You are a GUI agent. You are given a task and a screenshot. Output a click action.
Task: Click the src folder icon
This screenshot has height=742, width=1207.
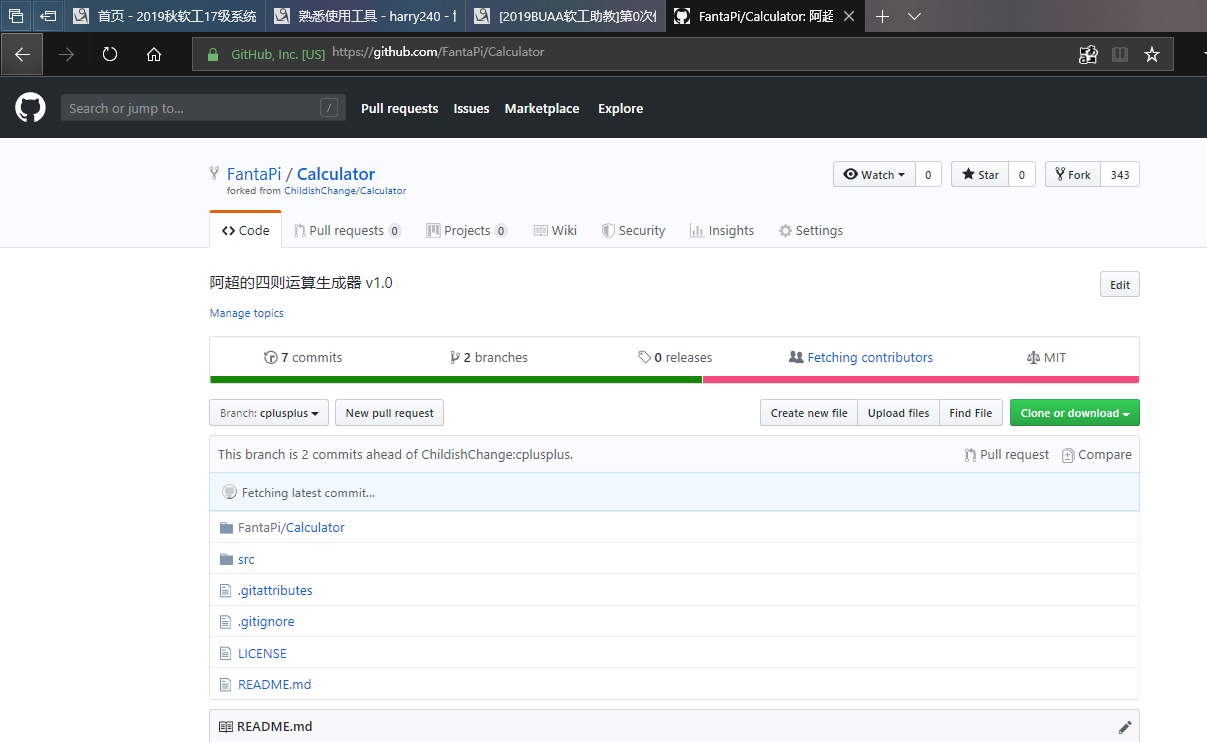pos(226,559)
